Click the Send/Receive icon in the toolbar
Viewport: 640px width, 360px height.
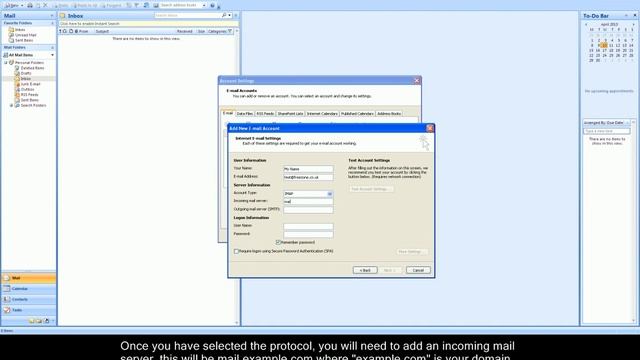[146, 5]
